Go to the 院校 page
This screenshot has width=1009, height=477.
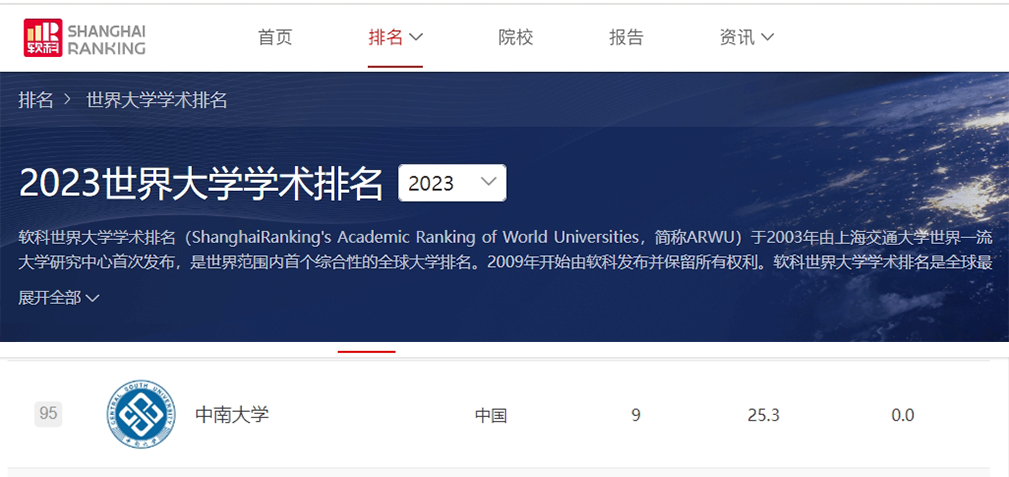click(x=515, y=37)
